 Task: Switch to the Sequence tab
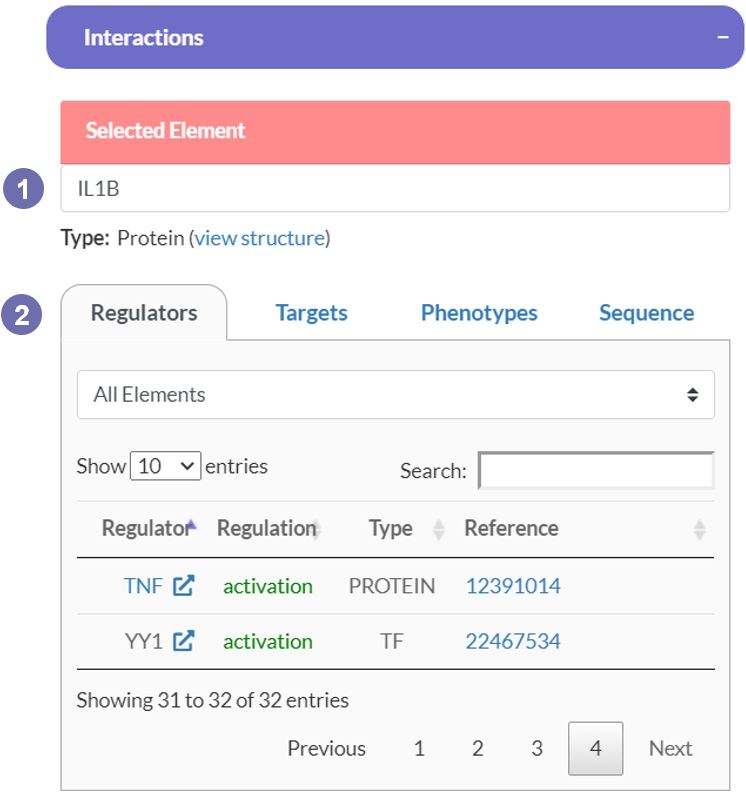click(647, 313)
